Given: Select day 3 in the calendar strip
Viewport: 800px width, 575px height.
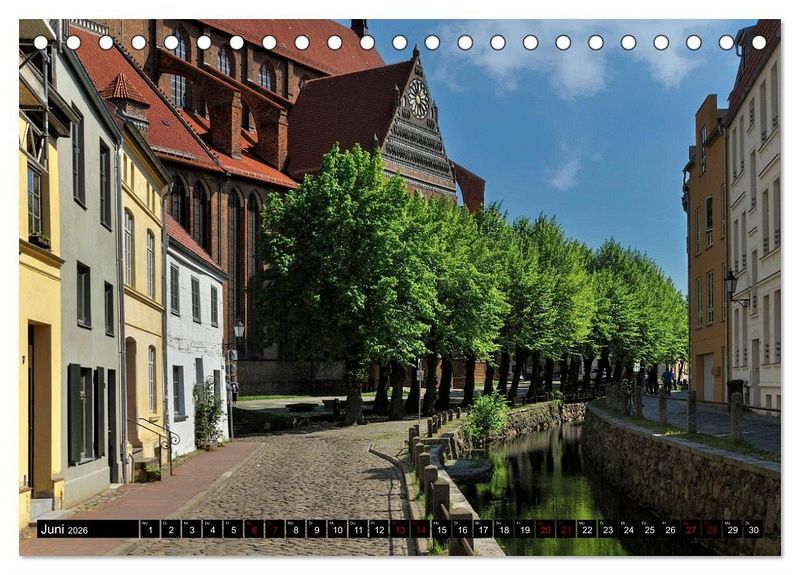Looking at the screenshot, I should 191,529.
